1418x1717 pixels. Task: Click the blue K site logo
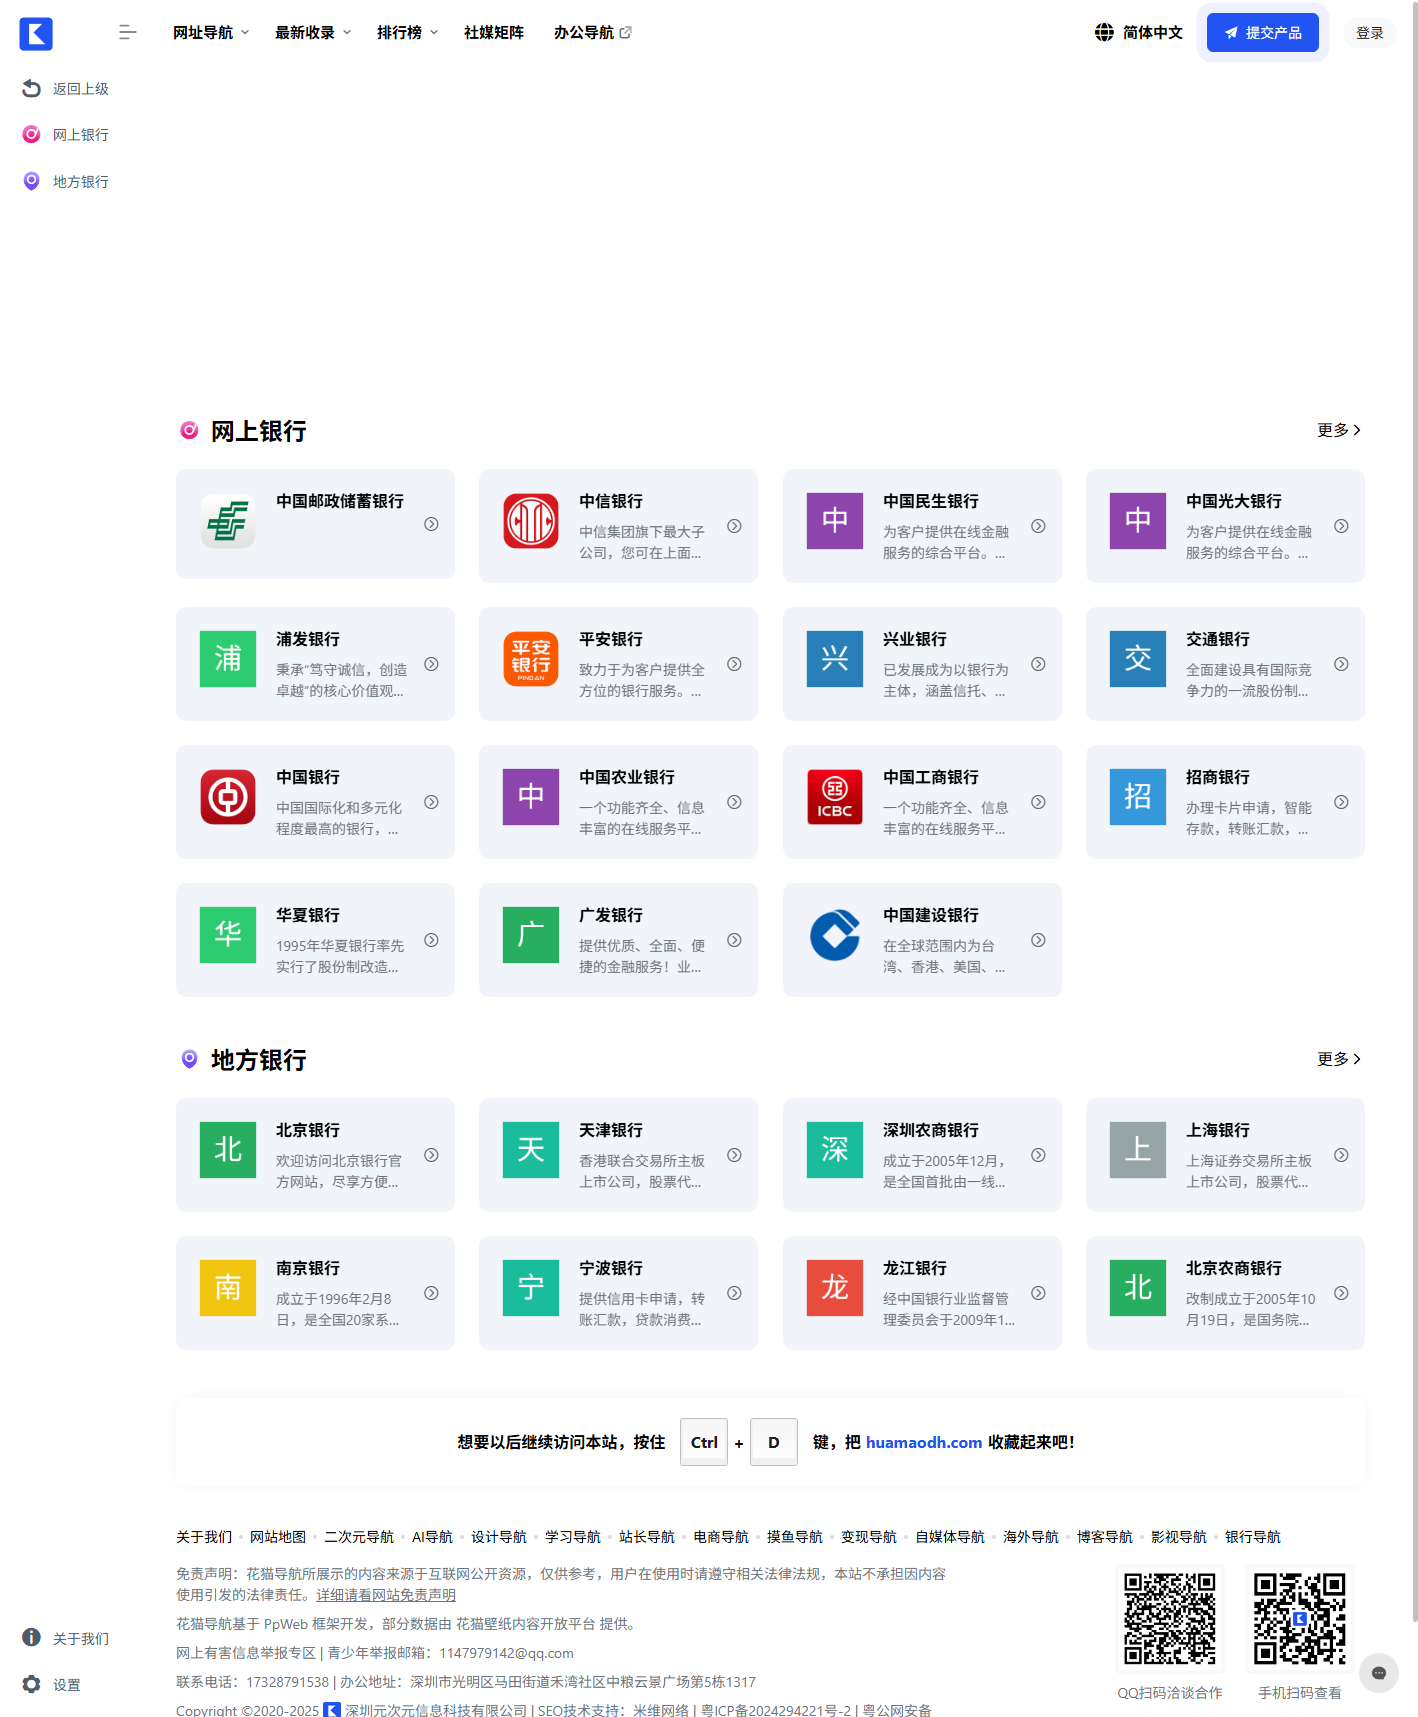click(x=36, y=33)
